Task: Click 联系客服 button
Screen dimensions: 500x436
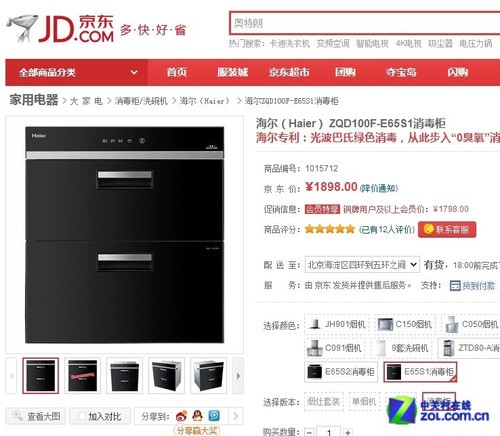Action: (447, 229)
